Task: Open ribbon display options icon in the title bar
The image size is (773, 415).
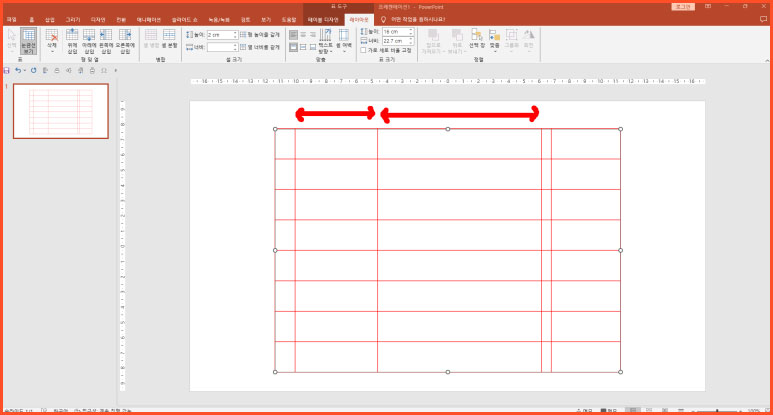Action: [708, 6]
